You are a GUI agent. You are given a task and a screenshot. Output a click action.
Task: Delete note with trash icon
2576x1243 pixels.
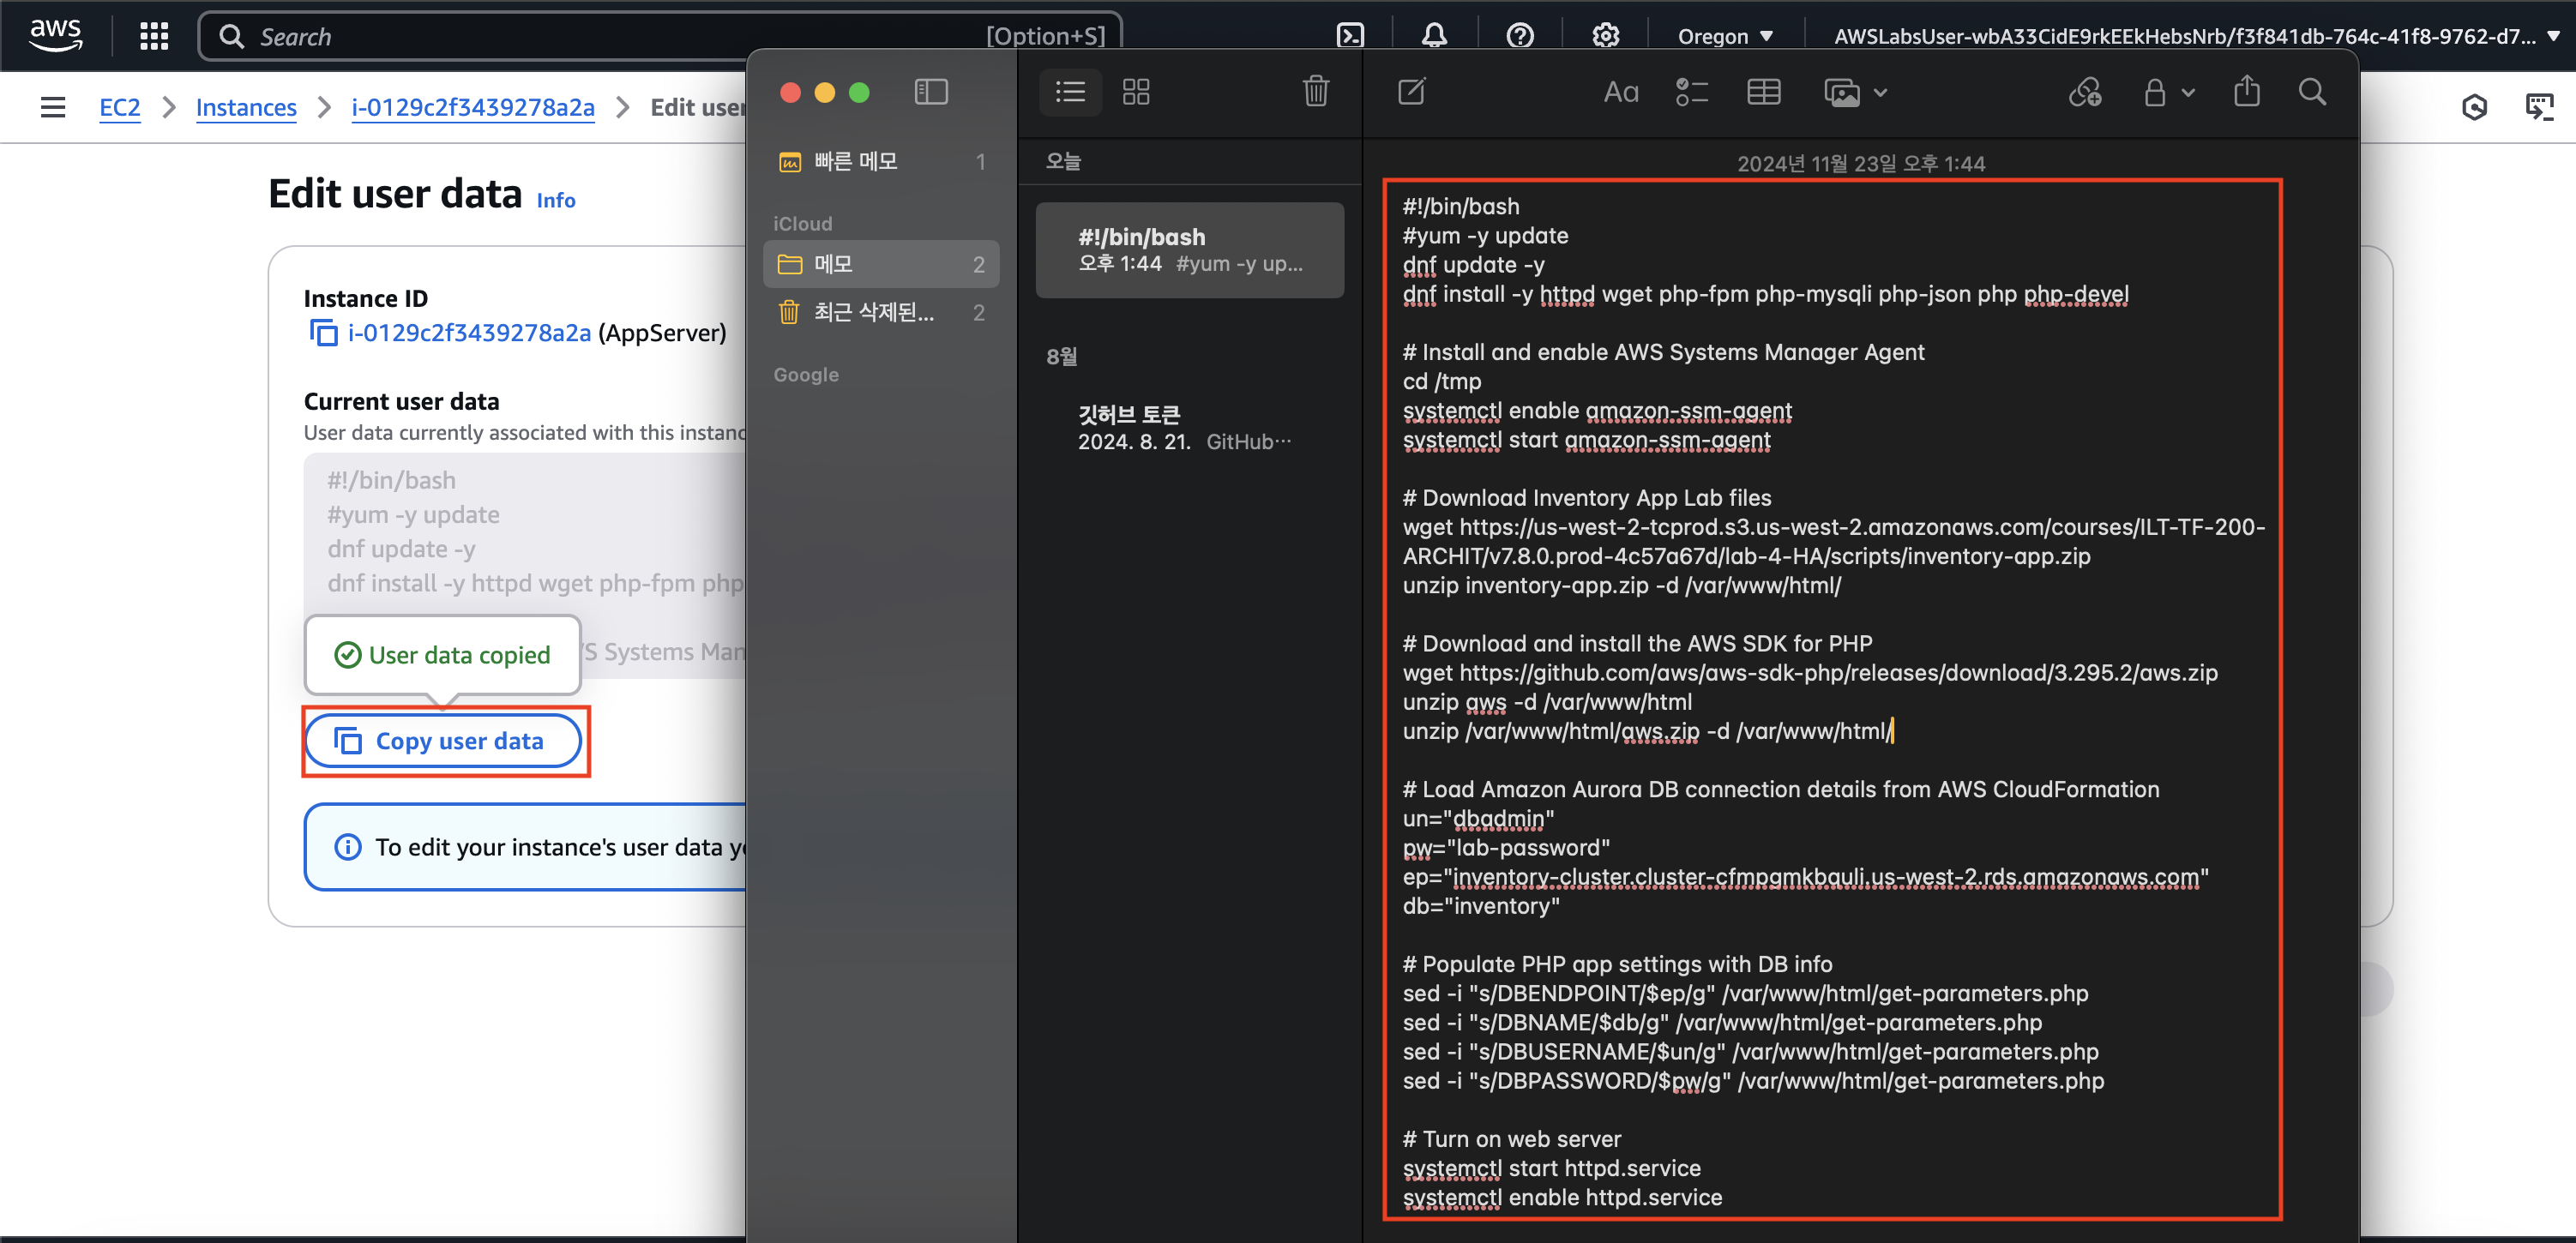click(1315, 92)
